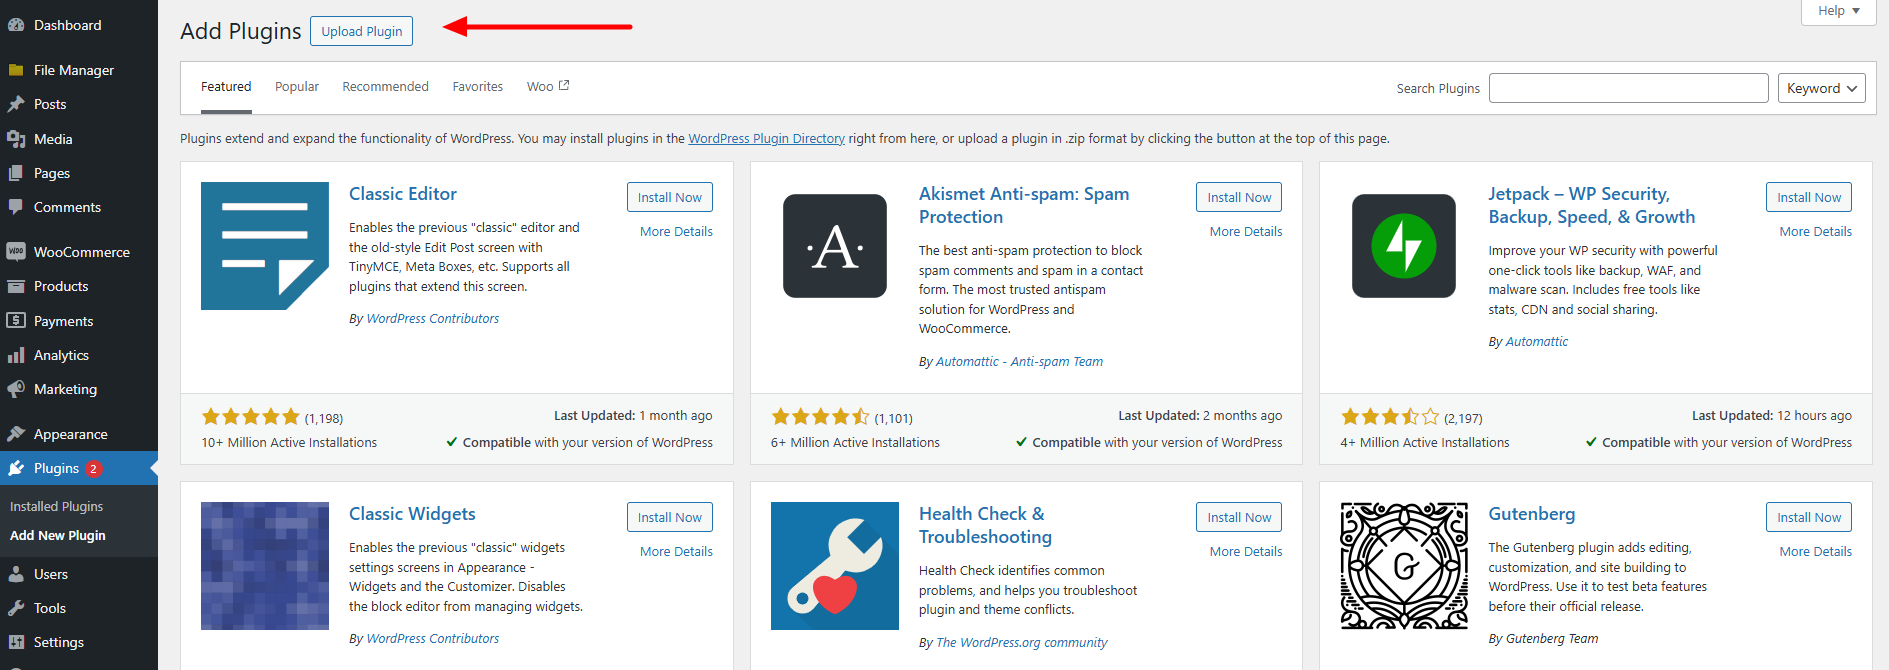
Task: Open the WordPress Plugin Directory link
Action: [766, 139]
